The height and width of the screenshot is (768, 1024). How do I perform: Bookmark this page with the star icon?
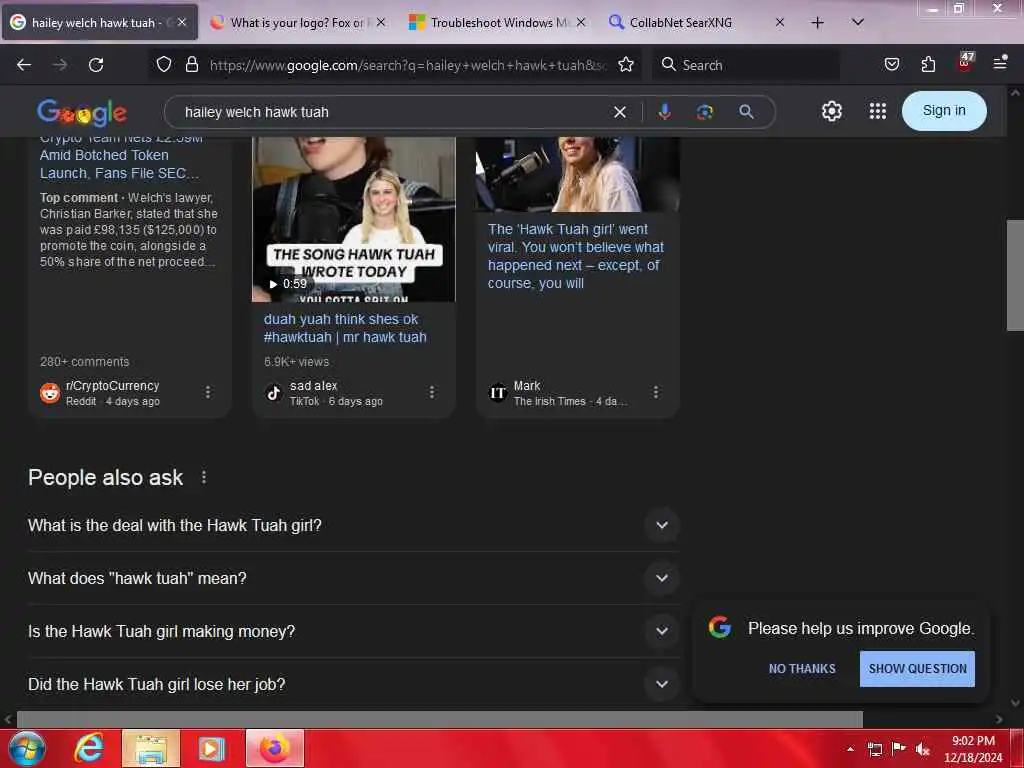[626, 64]
